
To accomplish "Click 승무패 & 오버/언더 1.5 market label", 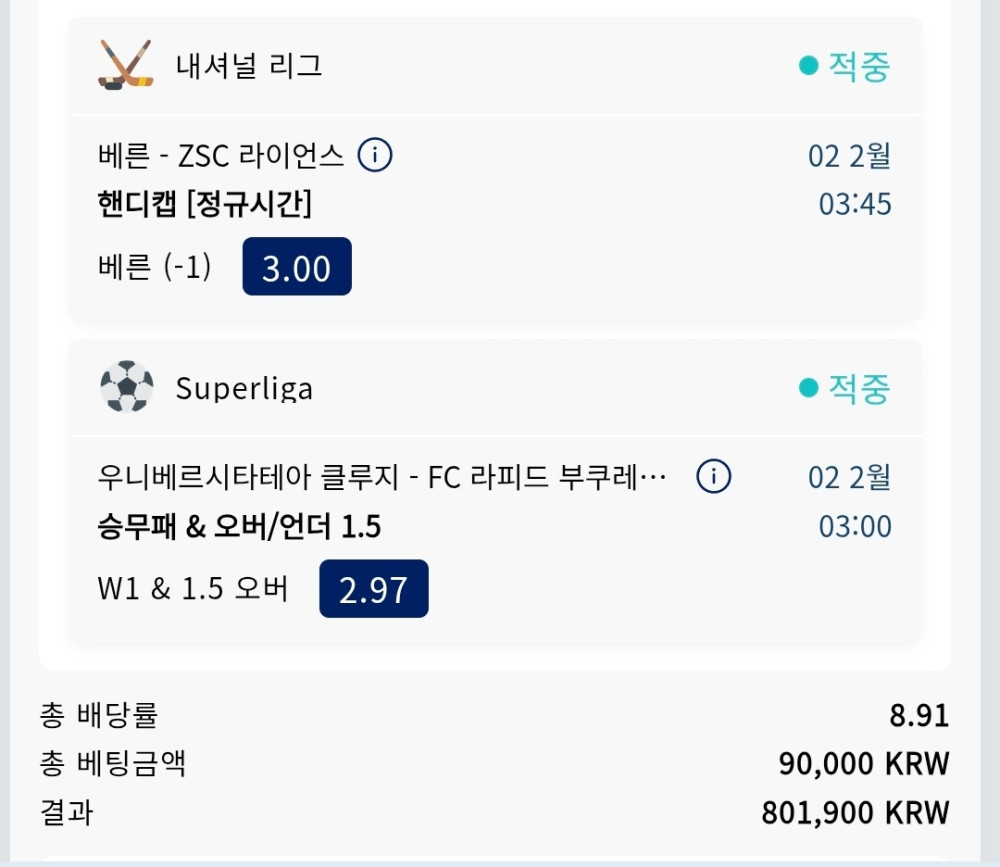I will [x=239, y=527].
